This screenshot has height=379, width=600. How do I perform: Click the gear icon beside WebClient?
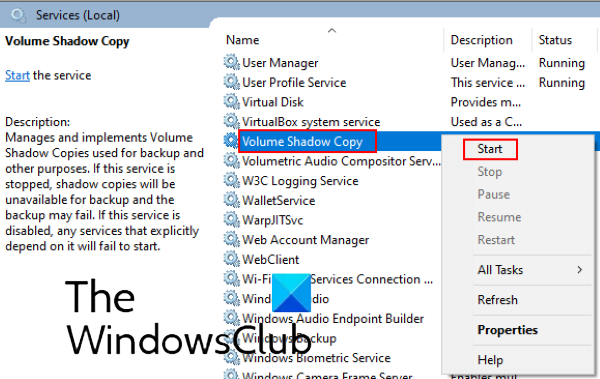pyautogui.click(x=232, y=259)
